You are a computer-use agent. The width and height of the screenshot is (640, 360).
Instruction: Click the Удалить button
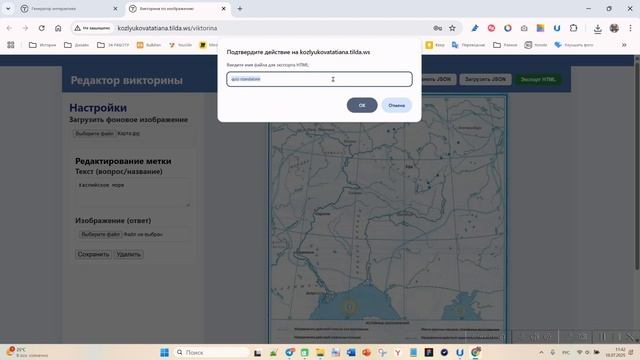pos(129,254)
